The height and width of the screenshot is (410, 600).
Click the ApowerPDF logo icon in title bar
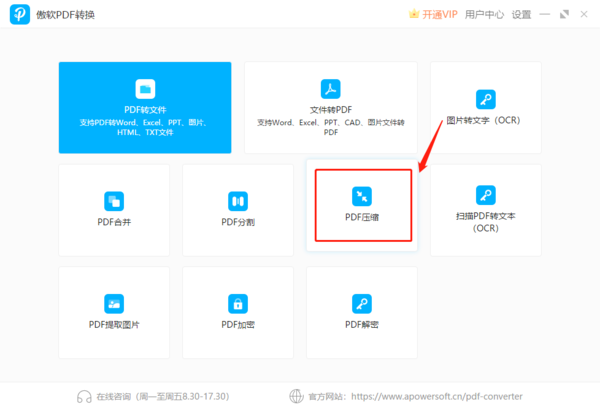tap(20, 15)
